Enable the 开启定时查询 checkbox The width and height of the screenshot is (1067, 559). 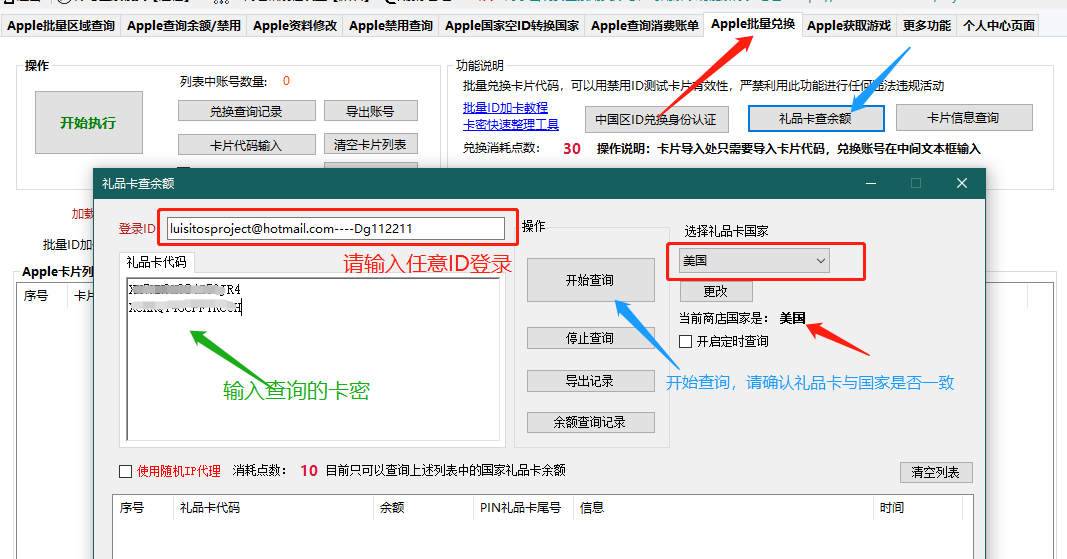[686, 341]
